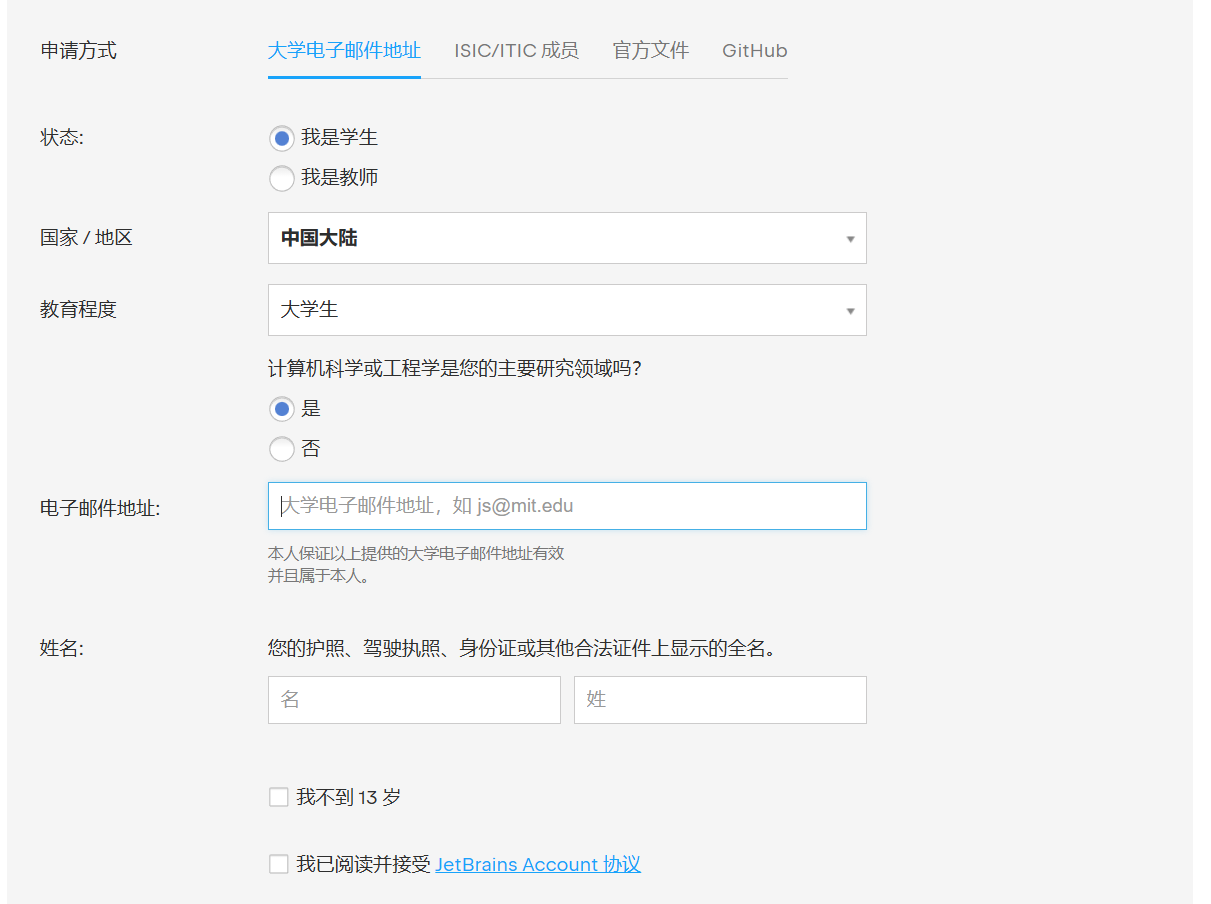Switch to the 大学电子邮件地址 tab
This screenshot has width=1211, height=904.
pyautogui.click(x=344, y=51)
